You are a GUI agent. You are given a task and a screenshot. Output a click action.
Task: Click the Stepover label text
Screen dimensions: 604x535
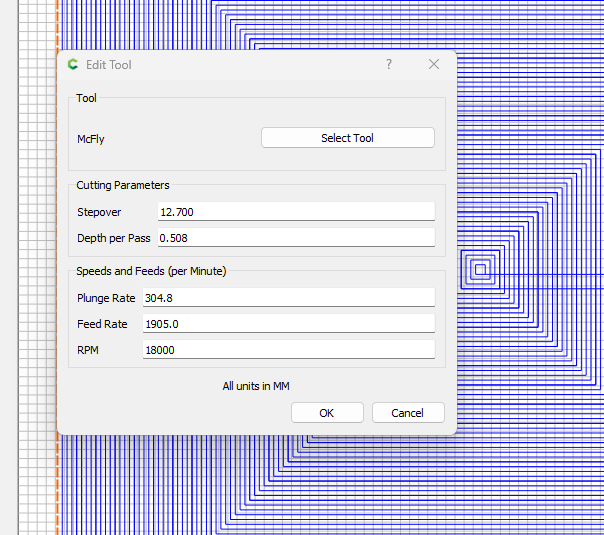(x=100, y=212)
